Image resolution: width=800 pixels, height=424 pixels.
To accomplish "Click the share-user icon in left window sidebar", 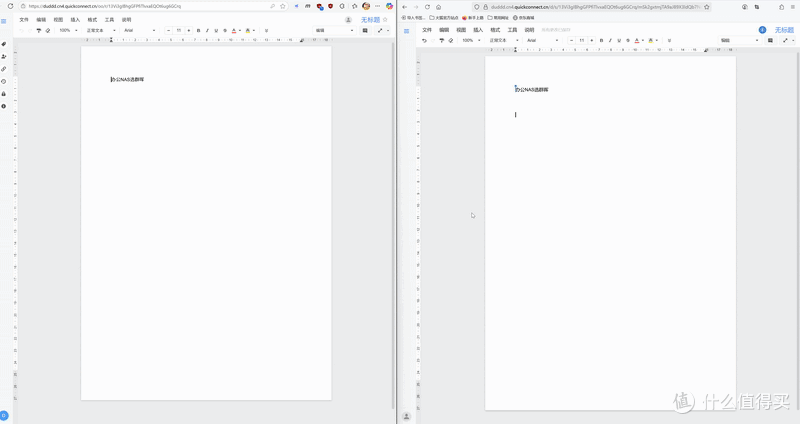I will (x=4, y=57).
